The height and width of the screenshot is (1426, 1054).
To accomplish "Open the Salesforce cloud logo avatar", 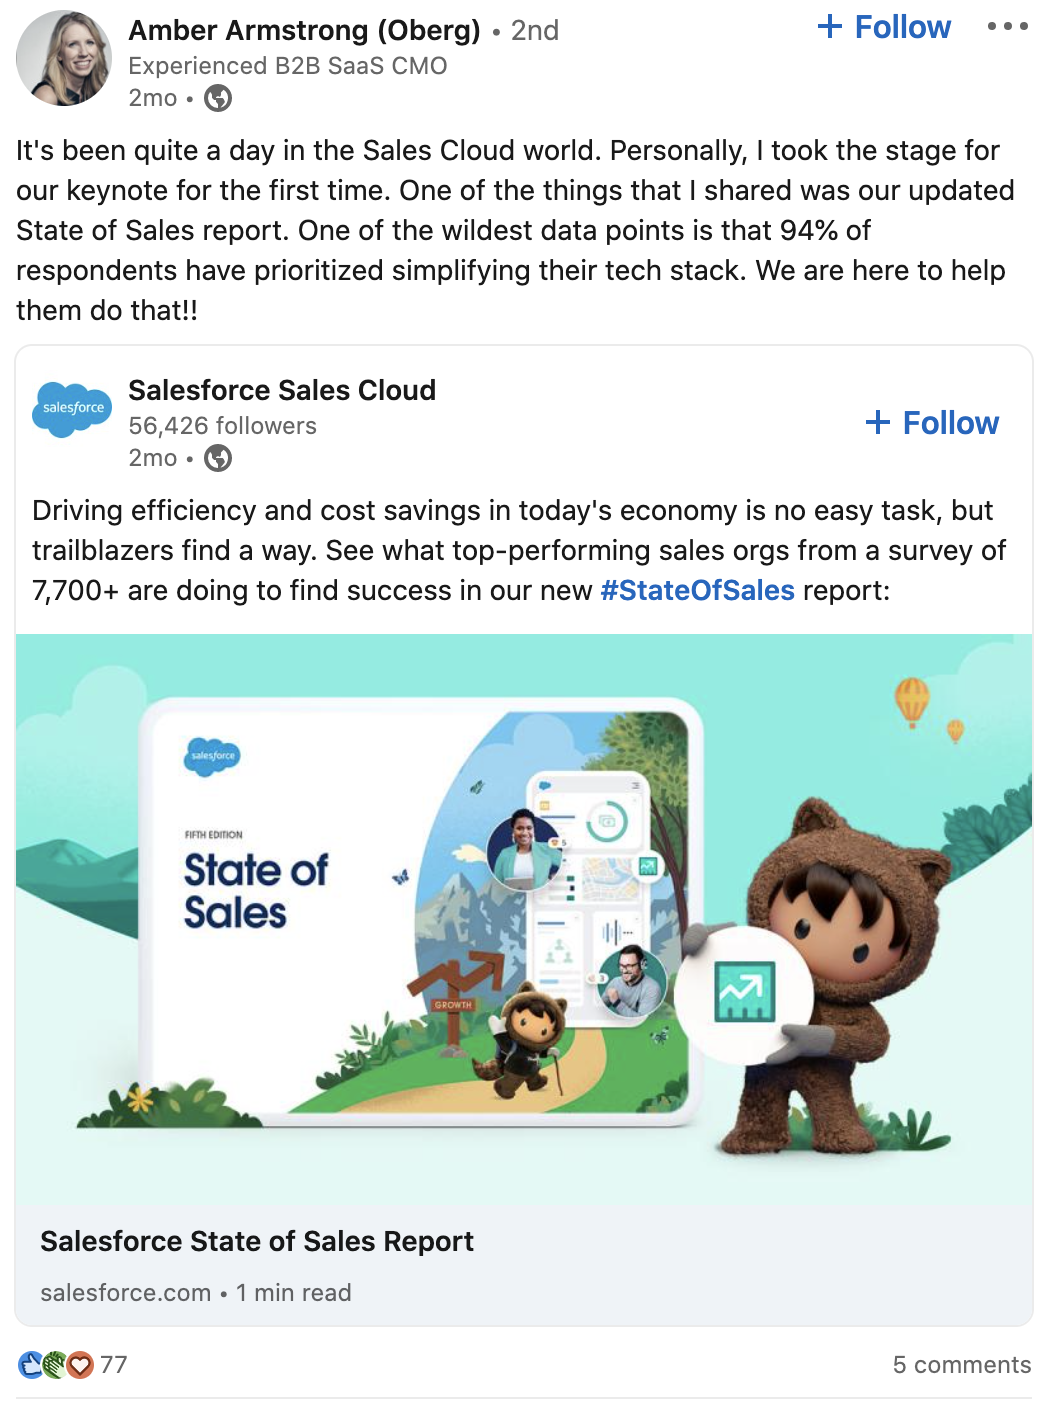I will point(72,408).
